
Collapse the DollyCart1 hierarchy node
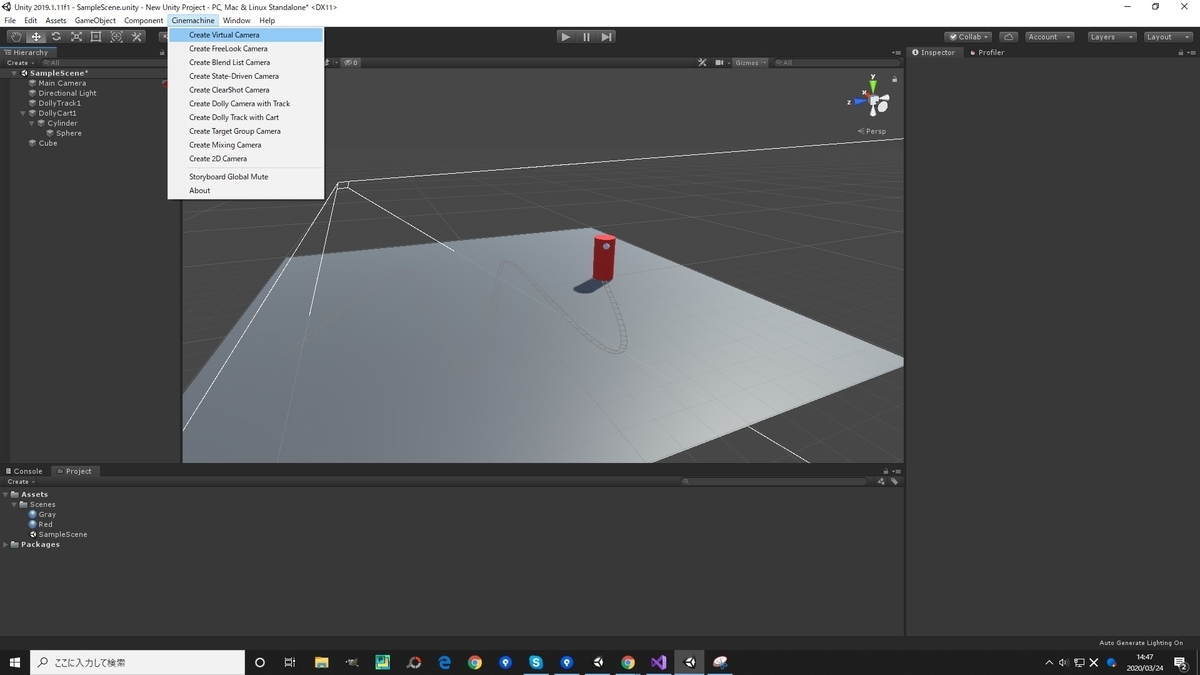(x=24, y=113)
